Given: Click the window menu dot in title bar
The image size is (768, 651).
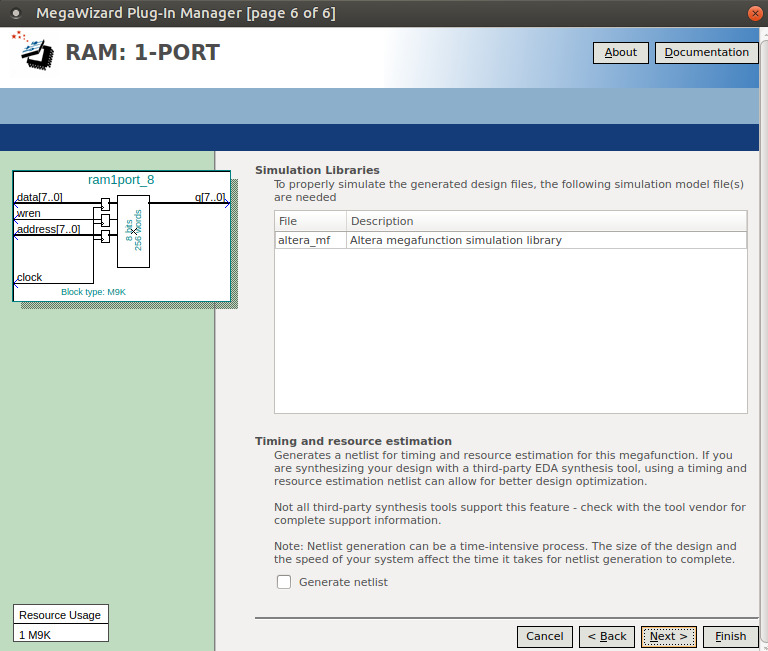Looking at the screenshot, I should [x=16, y=13].
